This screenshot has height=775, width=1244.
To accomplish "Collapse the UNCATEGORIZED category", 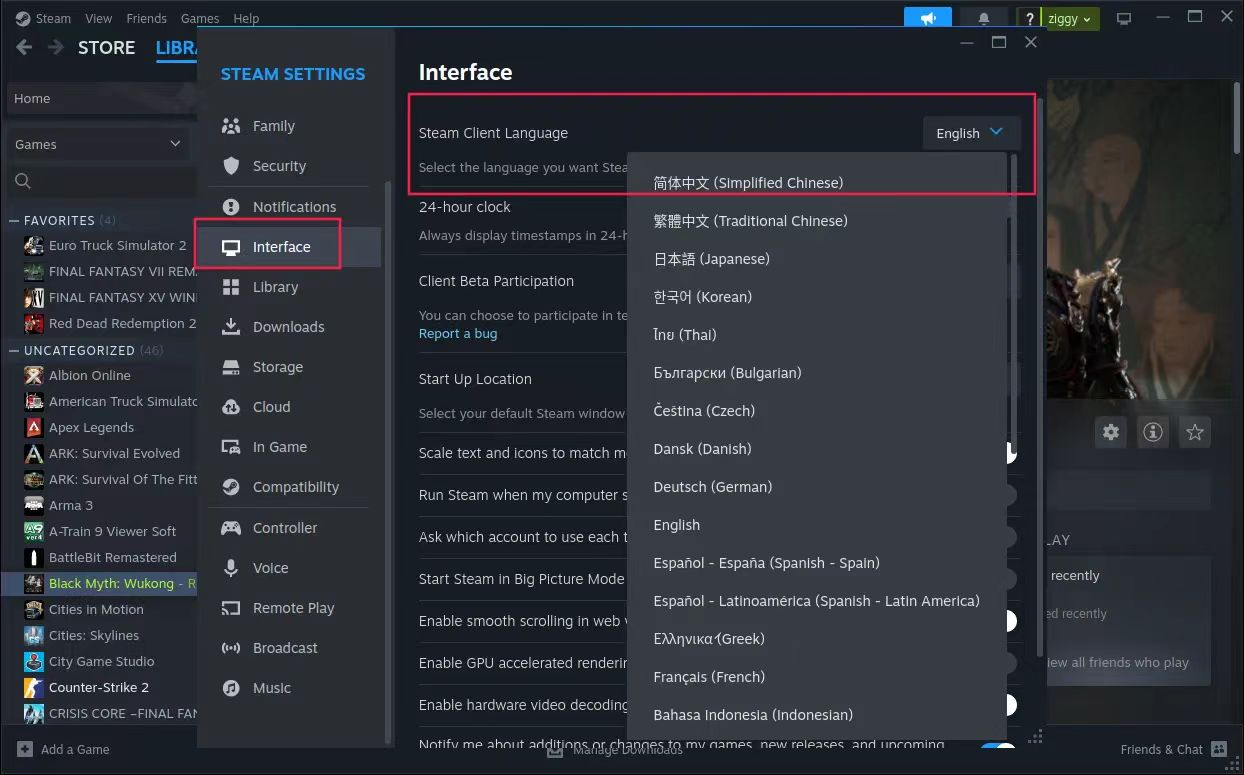I will [14, 350].
